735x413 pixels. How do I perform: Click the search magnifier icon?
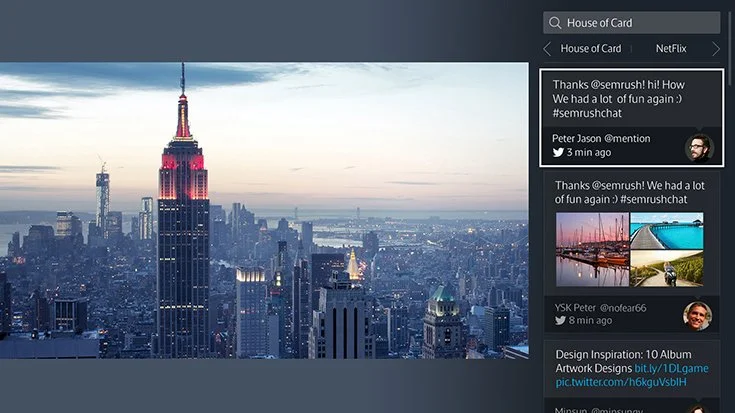(x=555, y=23)
